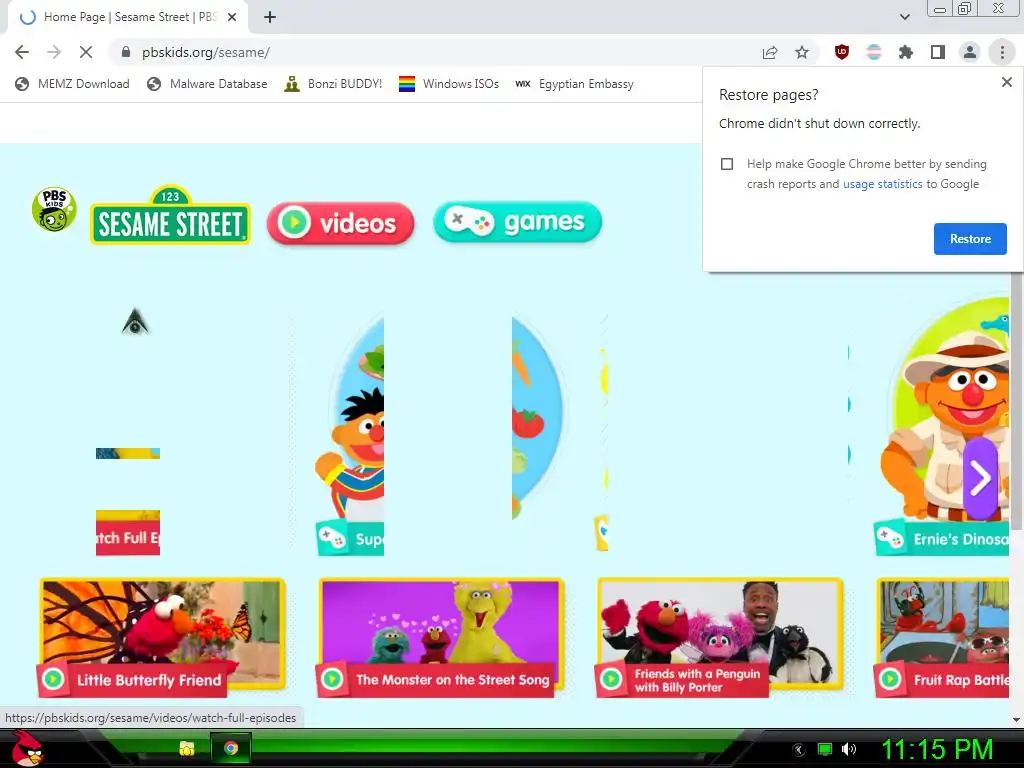
Task: Open Chrome's three-dot menu
Action: (1002, 52)
